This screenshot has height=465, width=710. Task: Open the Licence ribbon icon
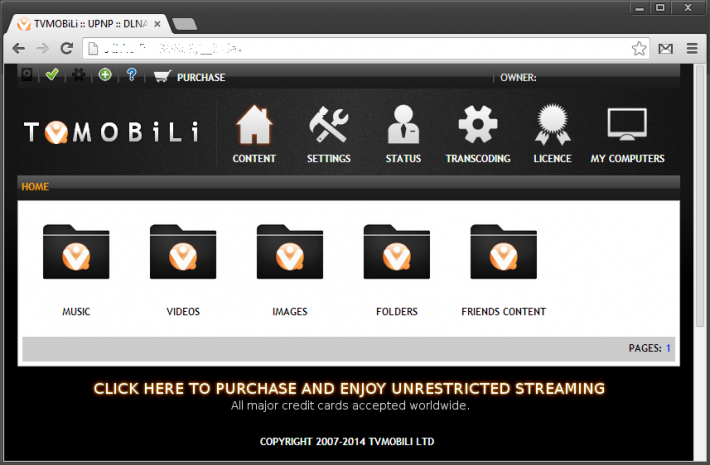[x=552, y=125]
